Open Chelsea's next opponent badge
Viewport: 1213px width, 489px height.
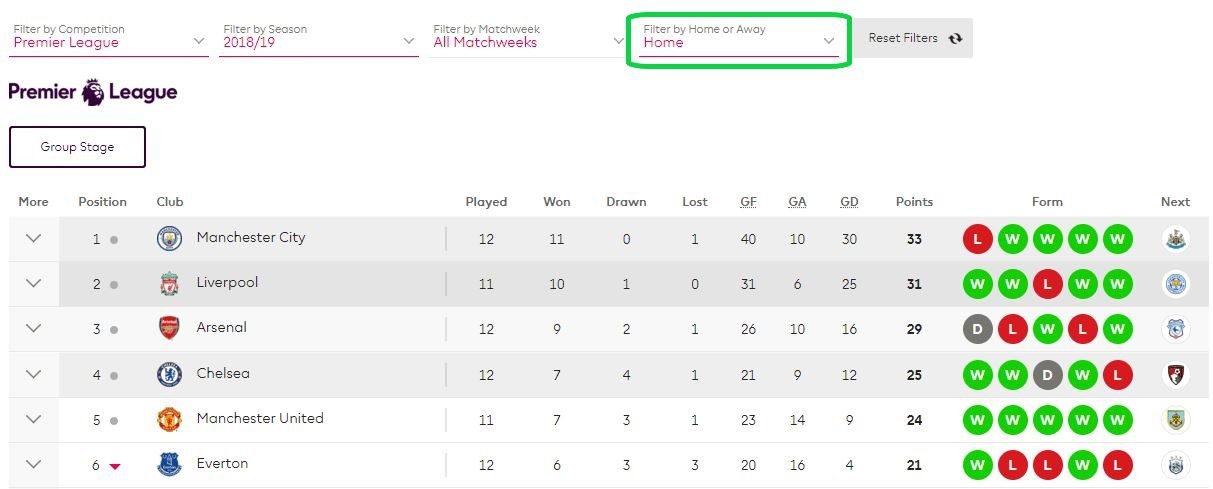coord(1175,375)
